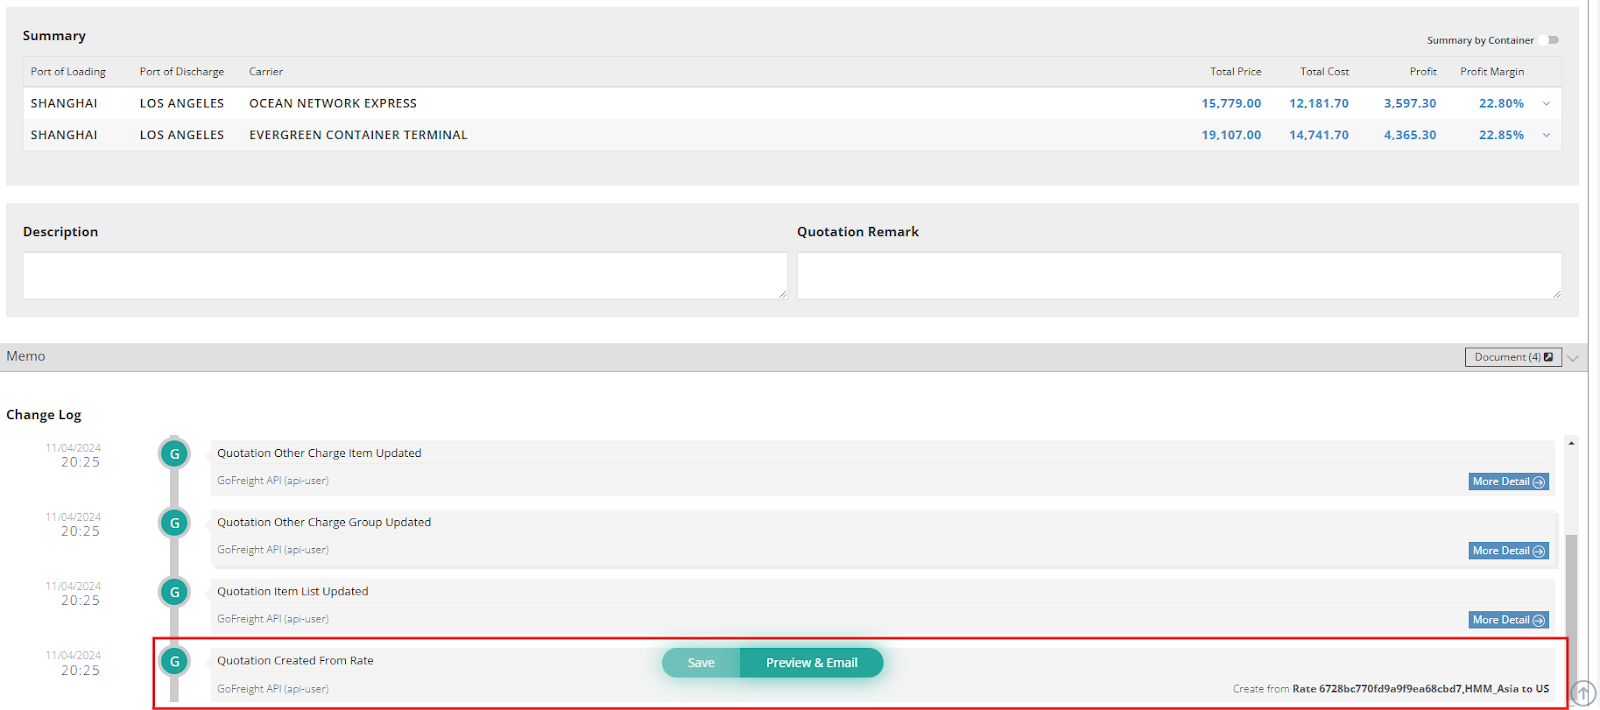Toggle the Summary by Container switch
Image resolution: width=1600 pixels, height=710 pixels.
pos(1552,40)
